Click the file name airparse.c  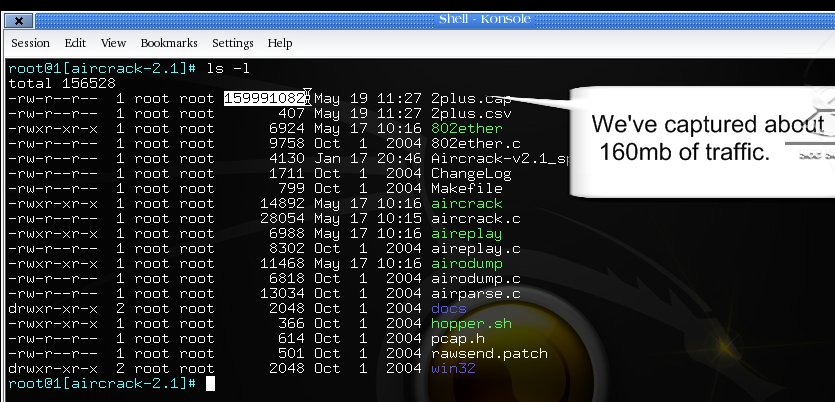[476, 293]
